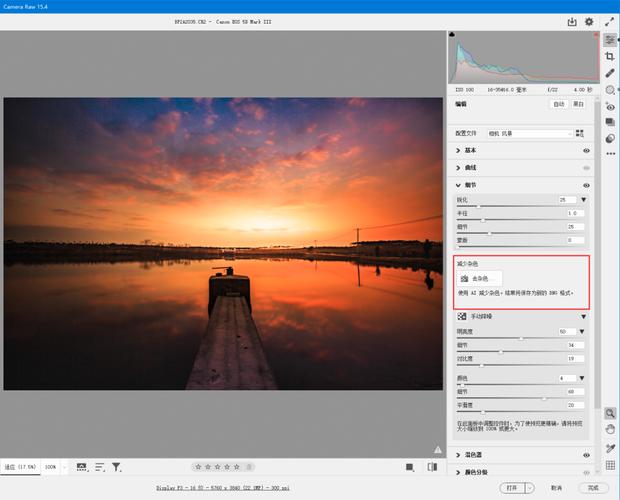620x500 pixels.
Task: Select the Red Eye removal tool
Action: pyautogui.click(x=610, y=107)
